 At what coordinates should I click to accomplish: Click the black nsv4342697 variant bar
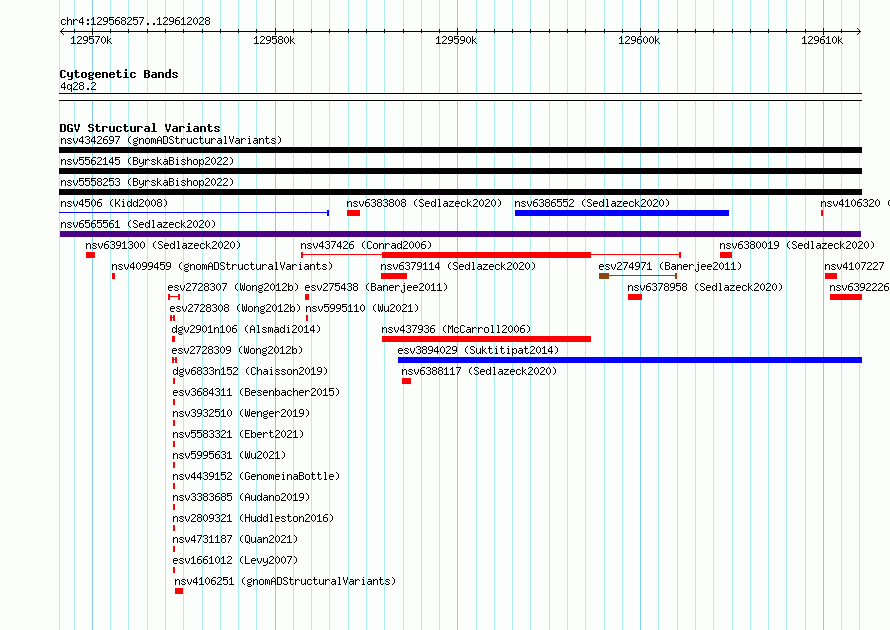(x=460, y=150)
